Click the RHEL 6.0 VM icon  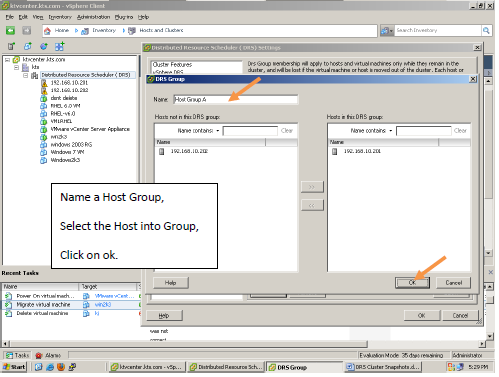click(x=44, y=106)
